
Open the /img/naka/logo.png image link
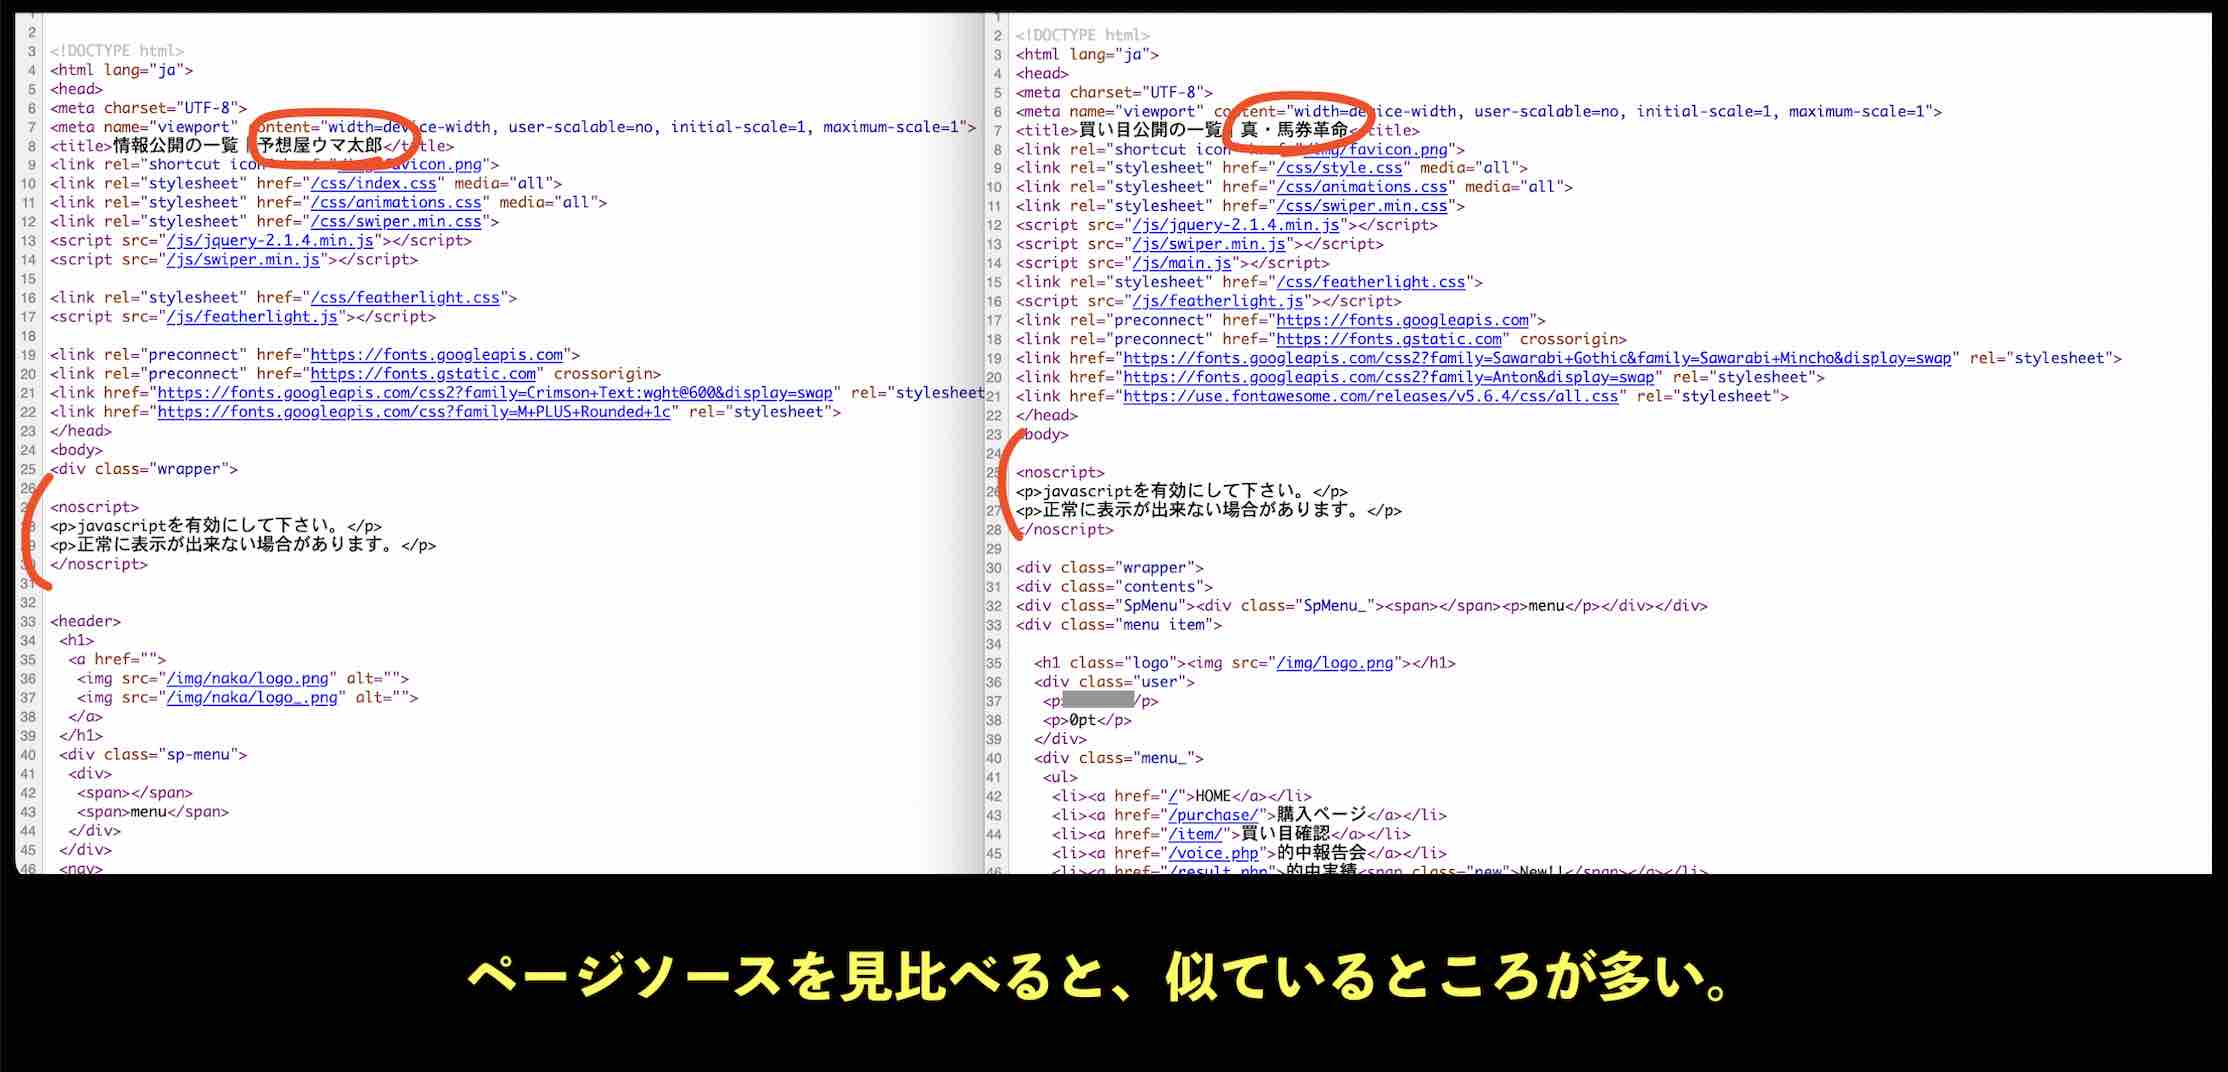(x=248, y=678)
